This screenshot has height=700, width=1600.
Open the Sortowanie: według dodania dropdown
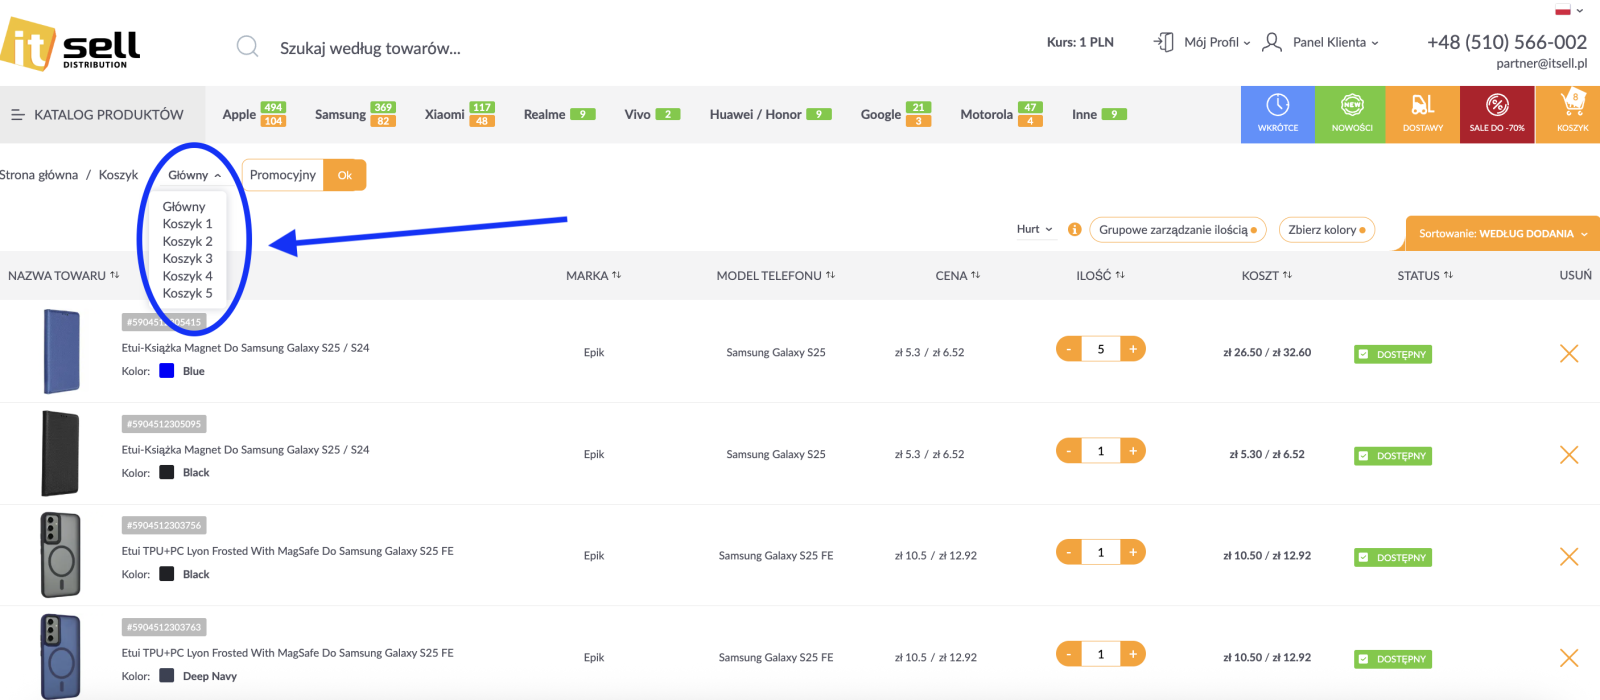[1502, 233]
